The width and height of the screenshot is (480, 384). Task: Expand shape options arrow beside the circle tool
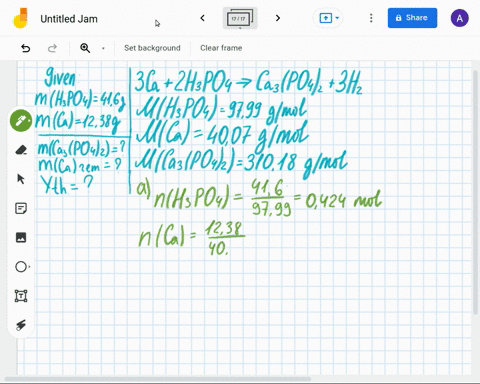pyautogui.click(x=30, y=267)
